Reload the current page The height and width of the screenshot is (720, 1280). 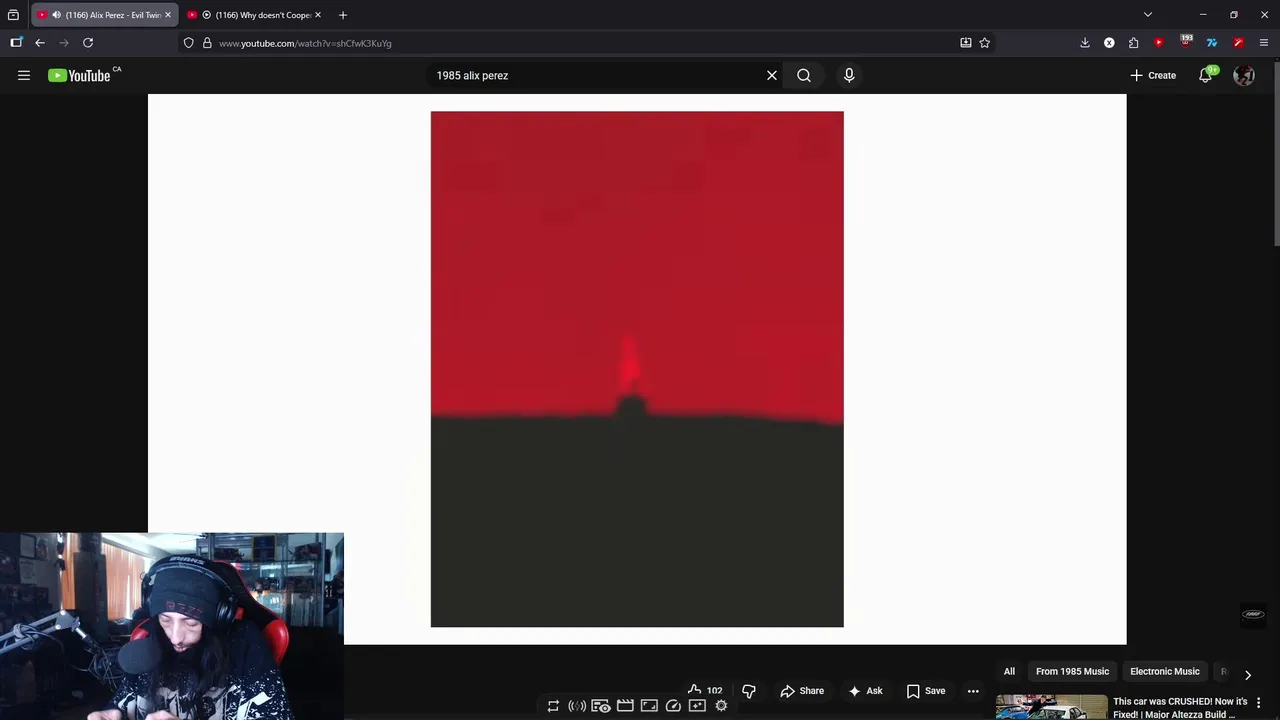click(88, 43)
